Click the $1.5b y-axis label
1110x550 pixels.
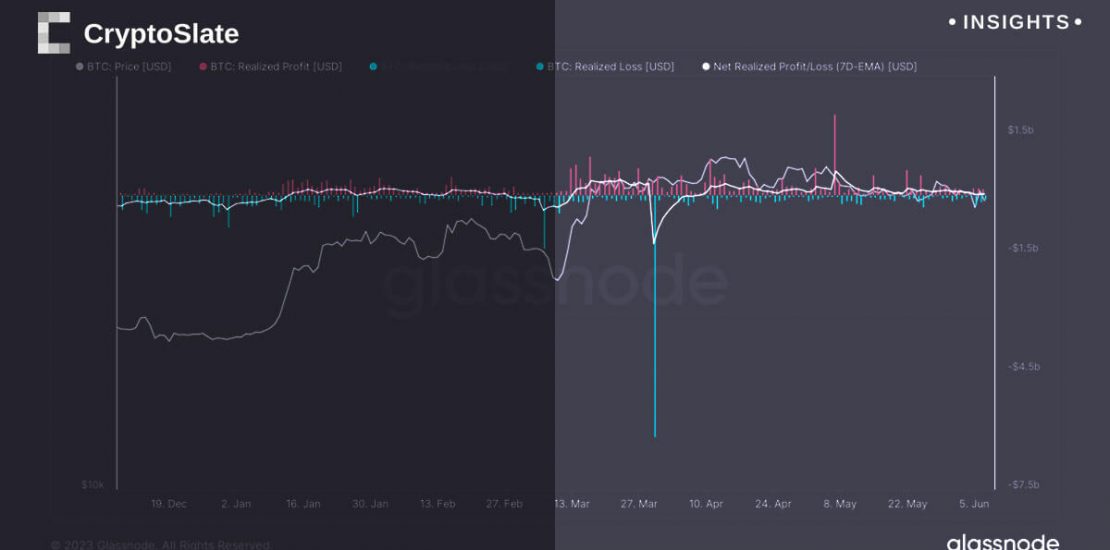[1022, 130]
